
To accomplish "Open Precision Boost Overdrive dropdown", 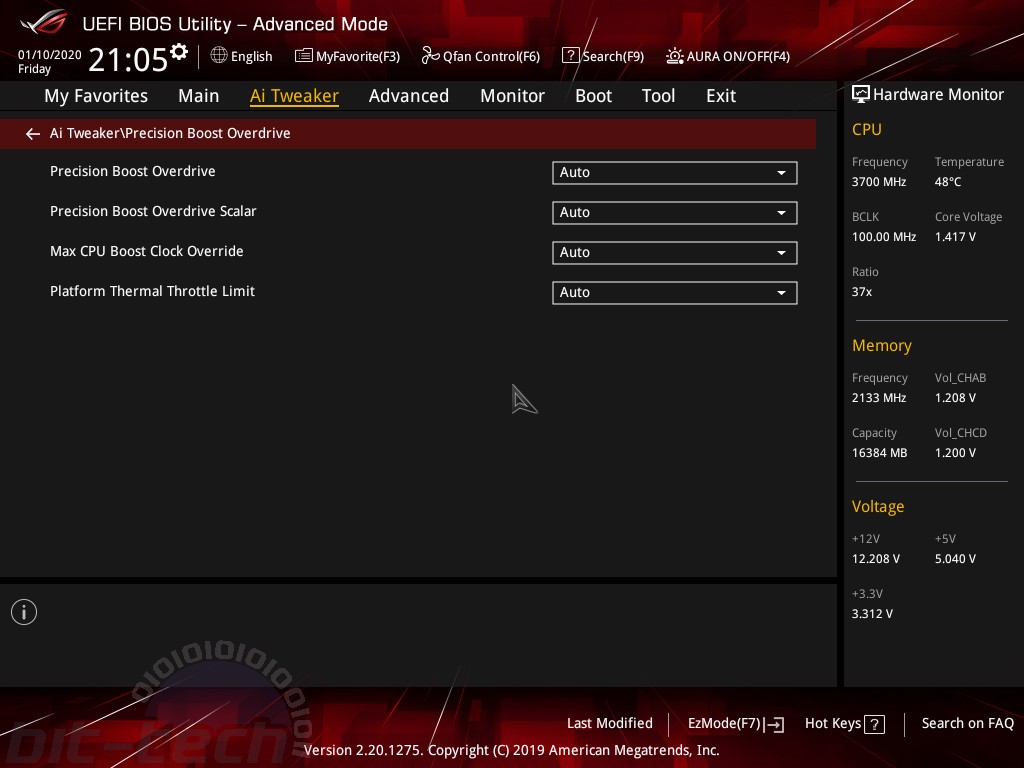I will (x=675, y=172).
